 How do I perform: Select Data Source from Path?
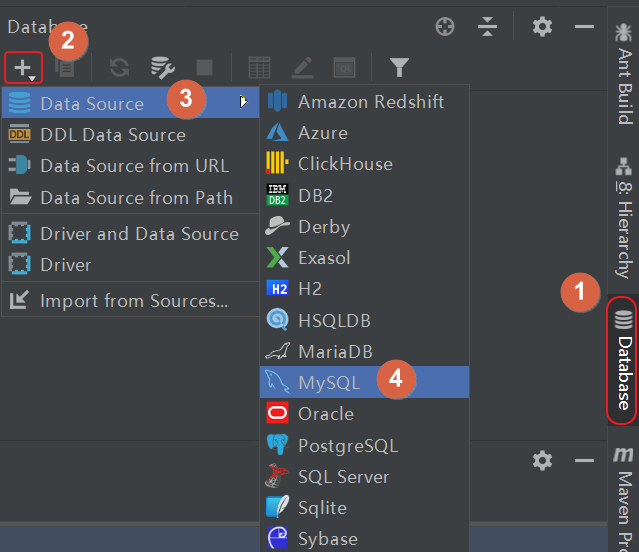pos(131,198)
